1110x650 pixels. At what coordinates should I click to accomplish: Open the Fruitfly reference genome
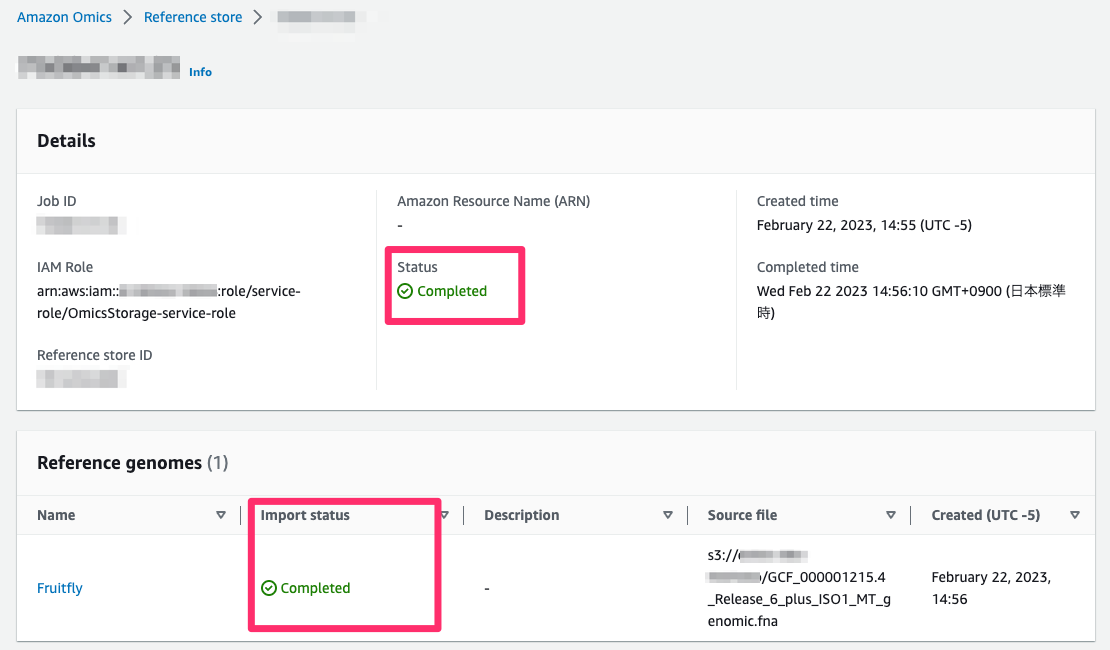tap(59, 588)
